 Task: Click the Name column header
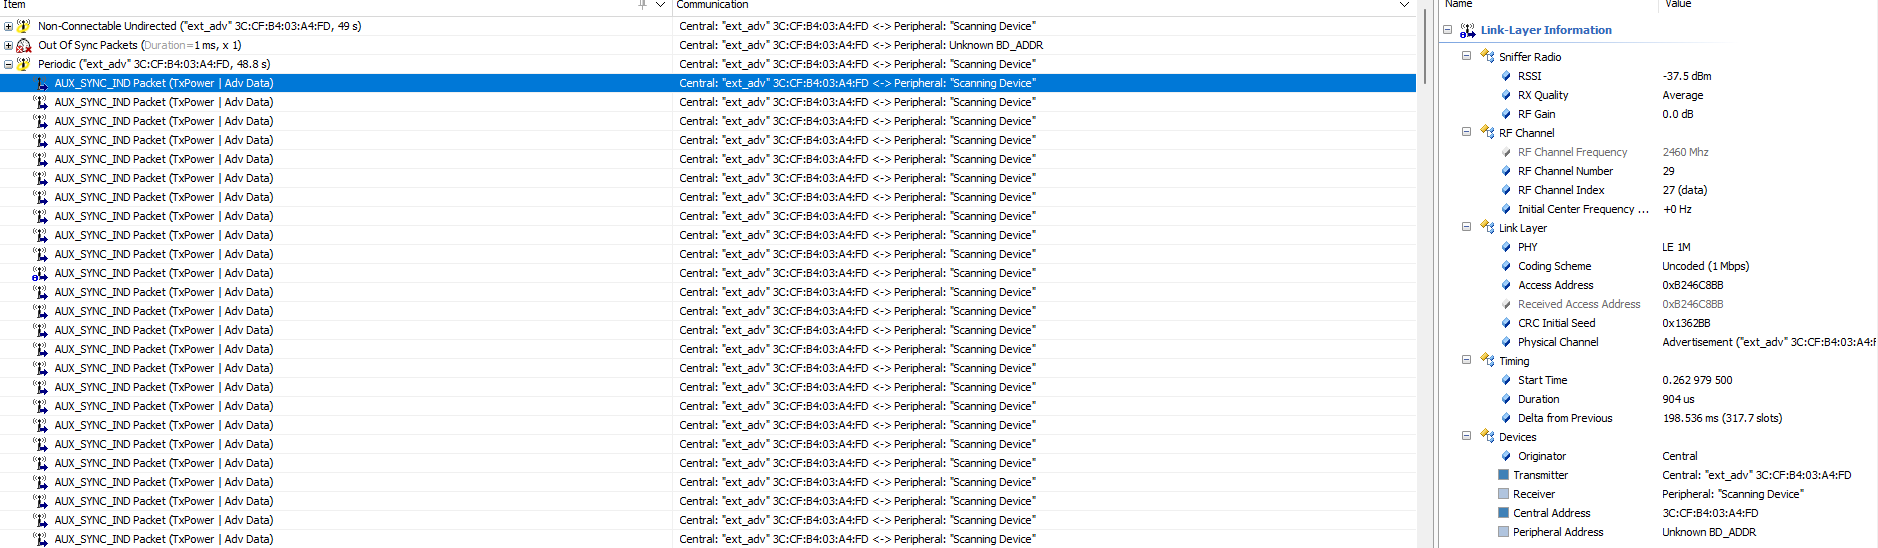point(1459,5)
